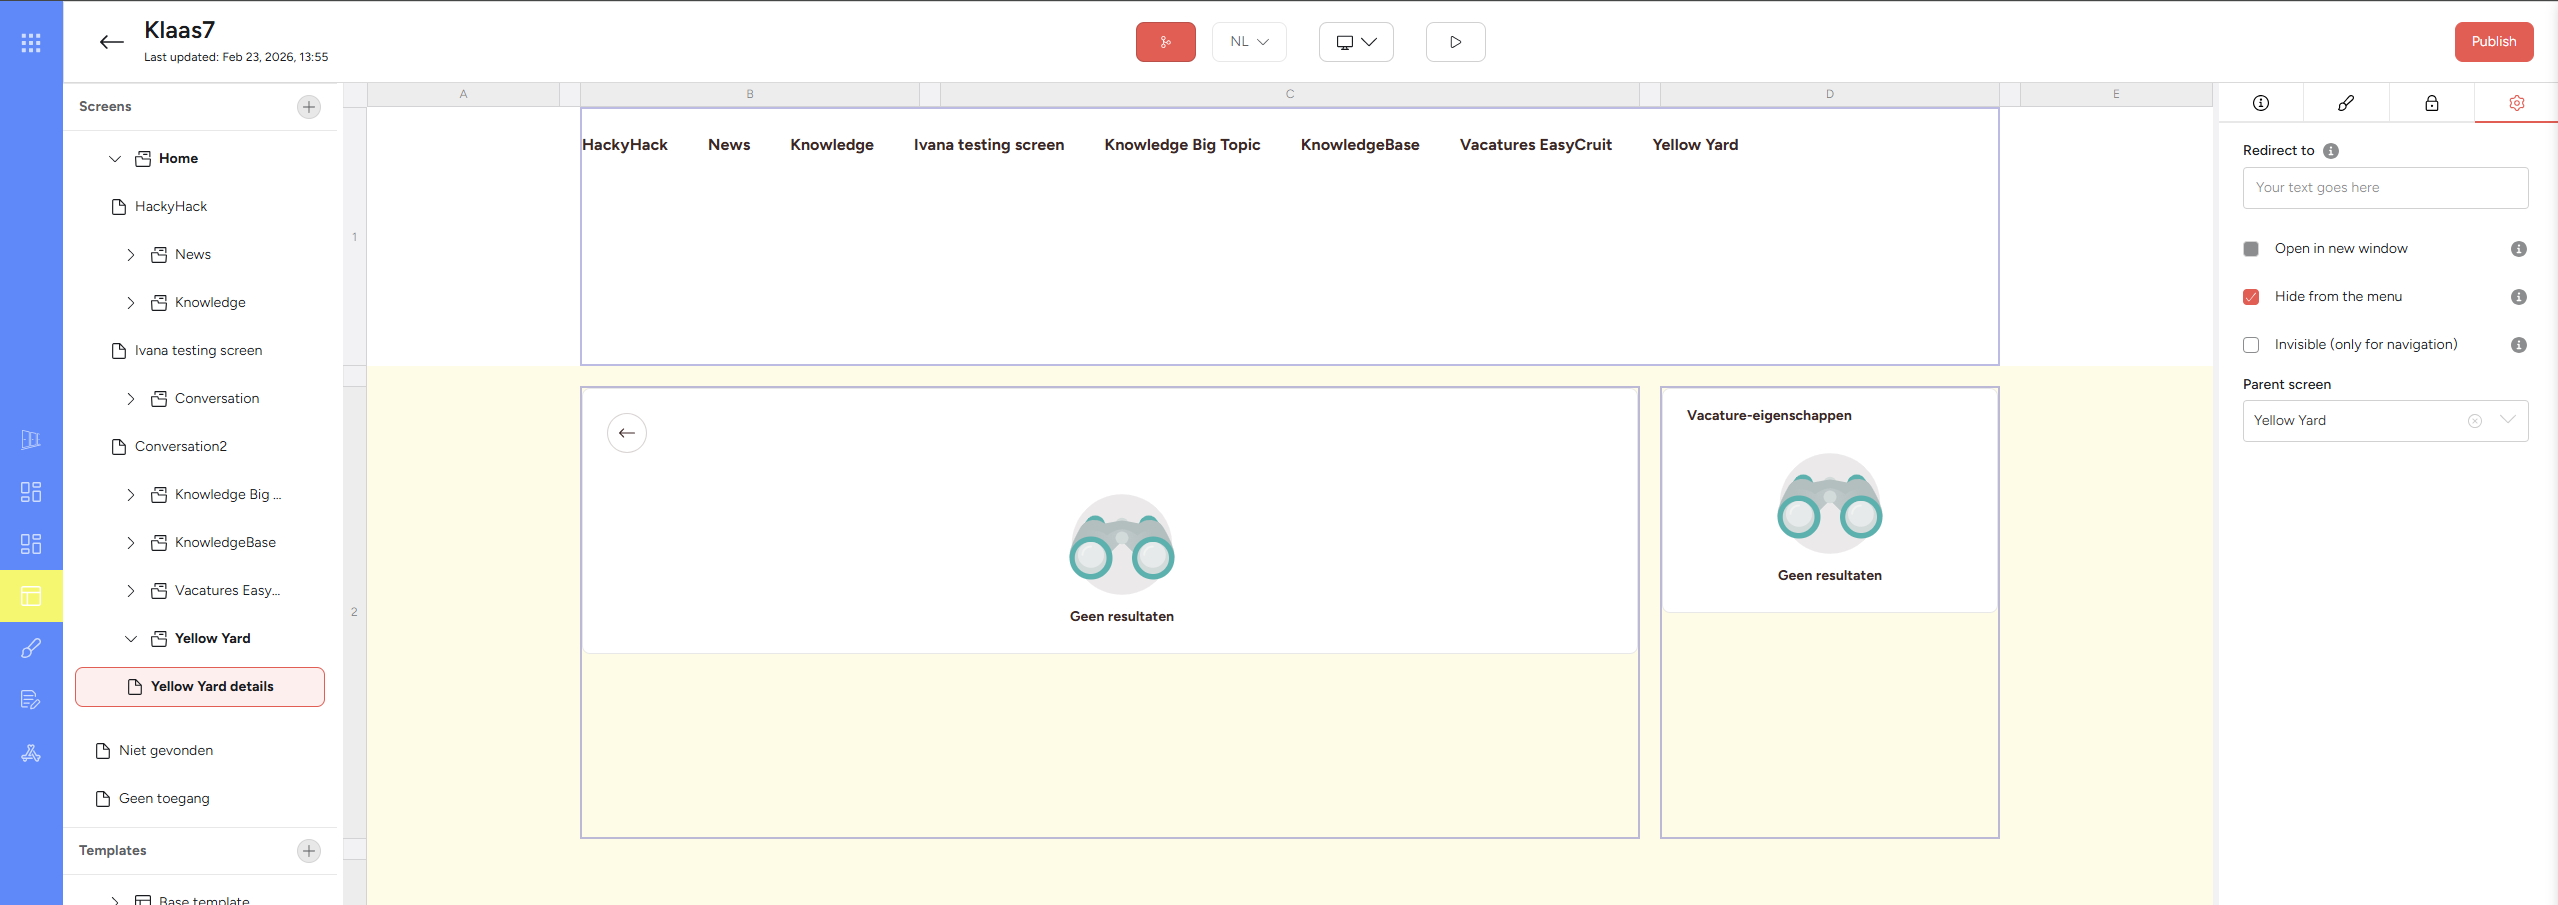This screenshot has width=2558, height=905.
Task: Open the app store icon in sidebar
Action: click(x=31, y=753)
